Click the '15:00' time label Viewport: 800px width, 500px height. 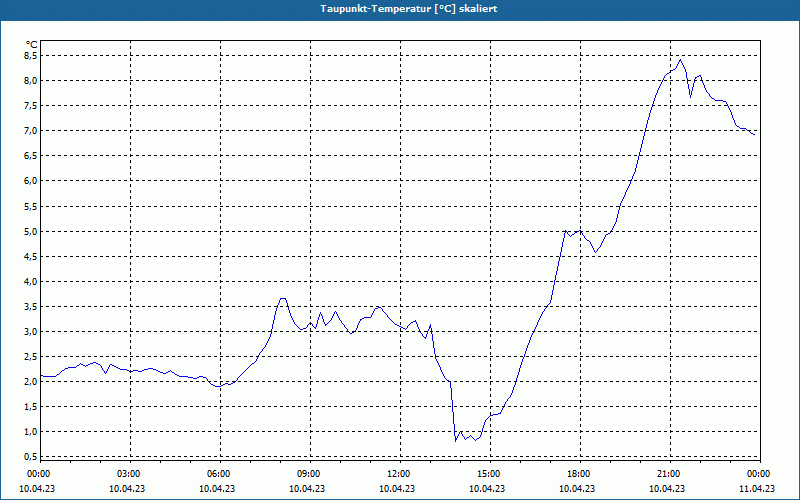[x=490, y=474]
